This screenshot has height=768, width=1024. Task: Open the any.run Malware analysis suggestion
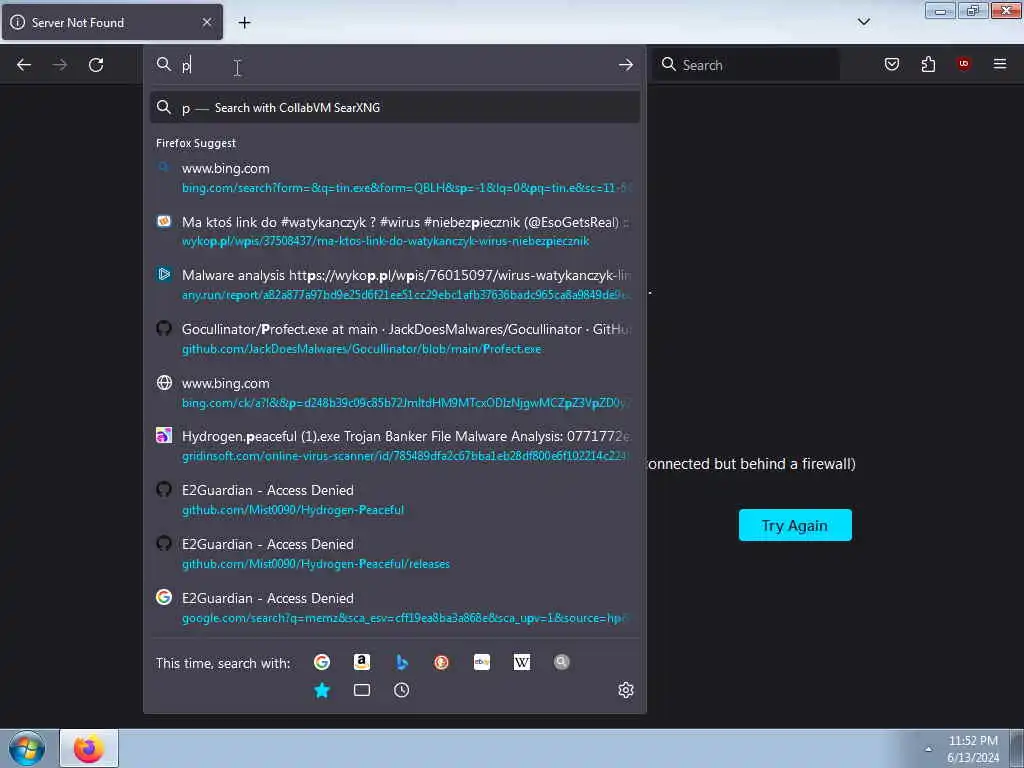tap(394, 285)
